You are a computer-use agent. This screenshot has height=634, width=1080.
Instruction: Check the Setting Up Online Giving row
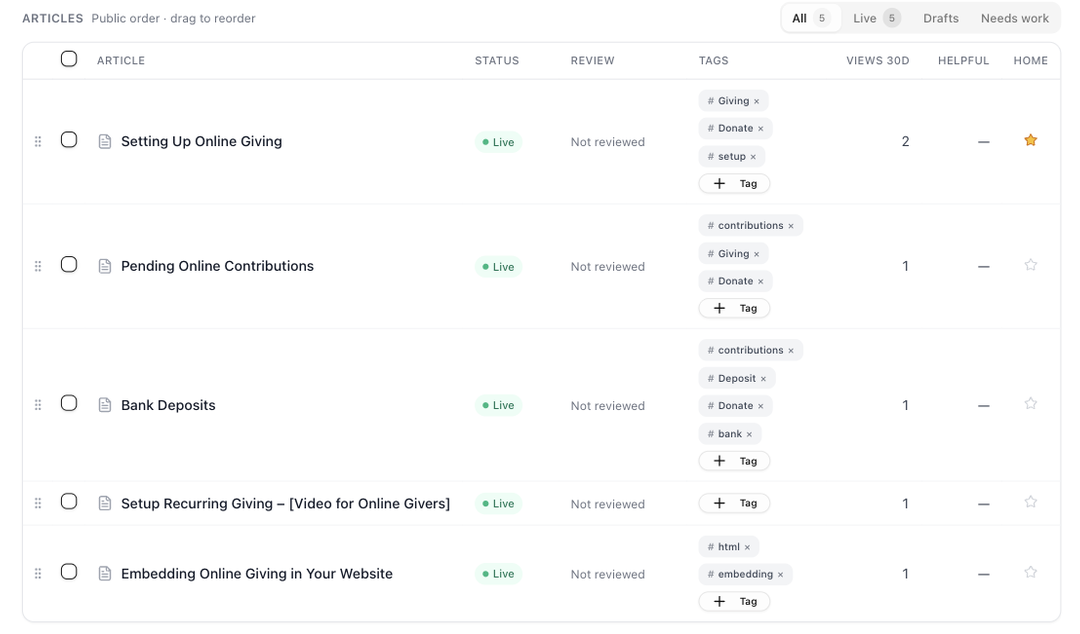pos(69,140)
